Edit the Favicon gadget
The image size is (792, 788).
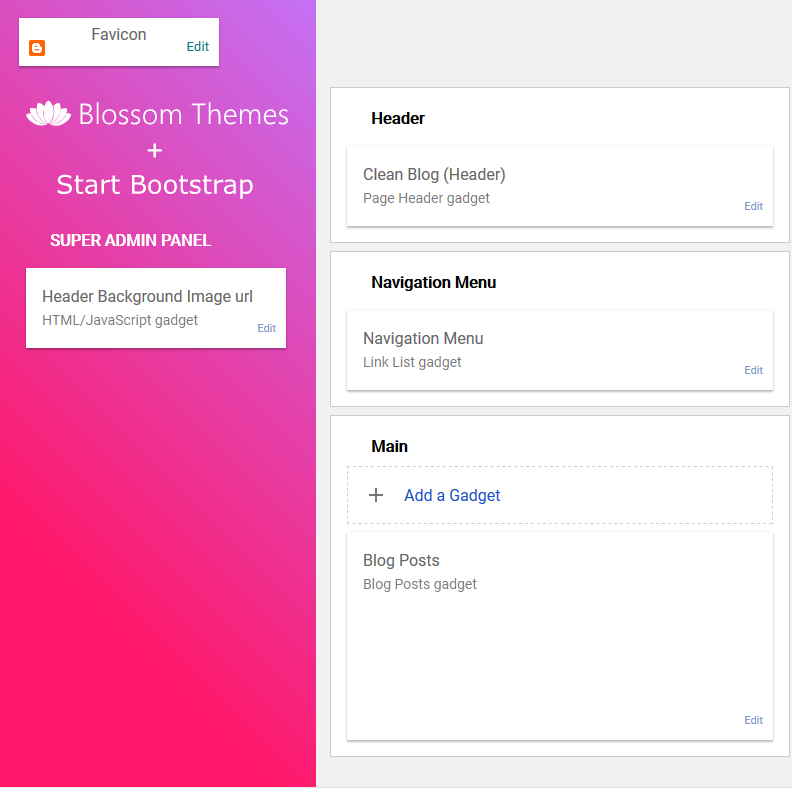197,46
